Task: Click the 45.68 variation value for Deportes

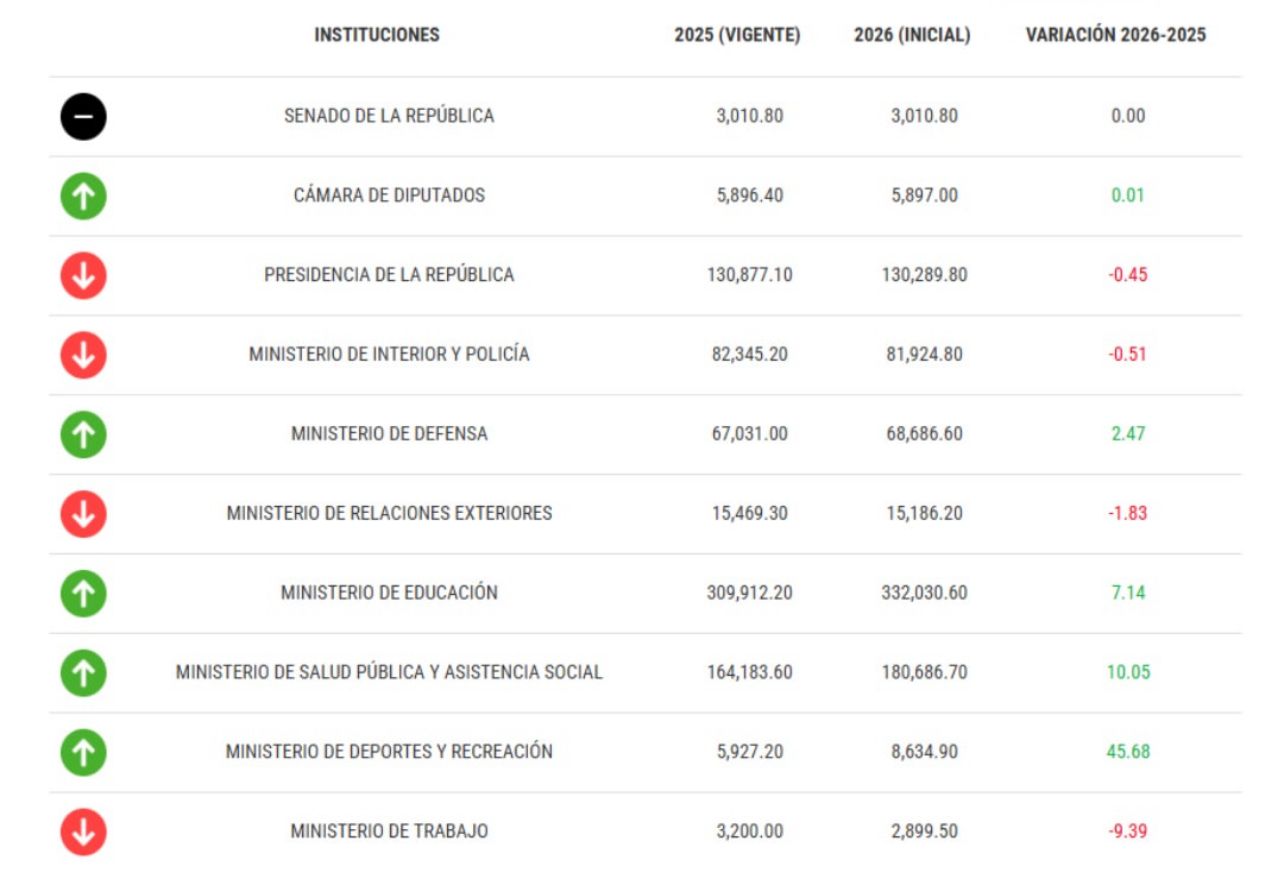Action: [1128, 752]
